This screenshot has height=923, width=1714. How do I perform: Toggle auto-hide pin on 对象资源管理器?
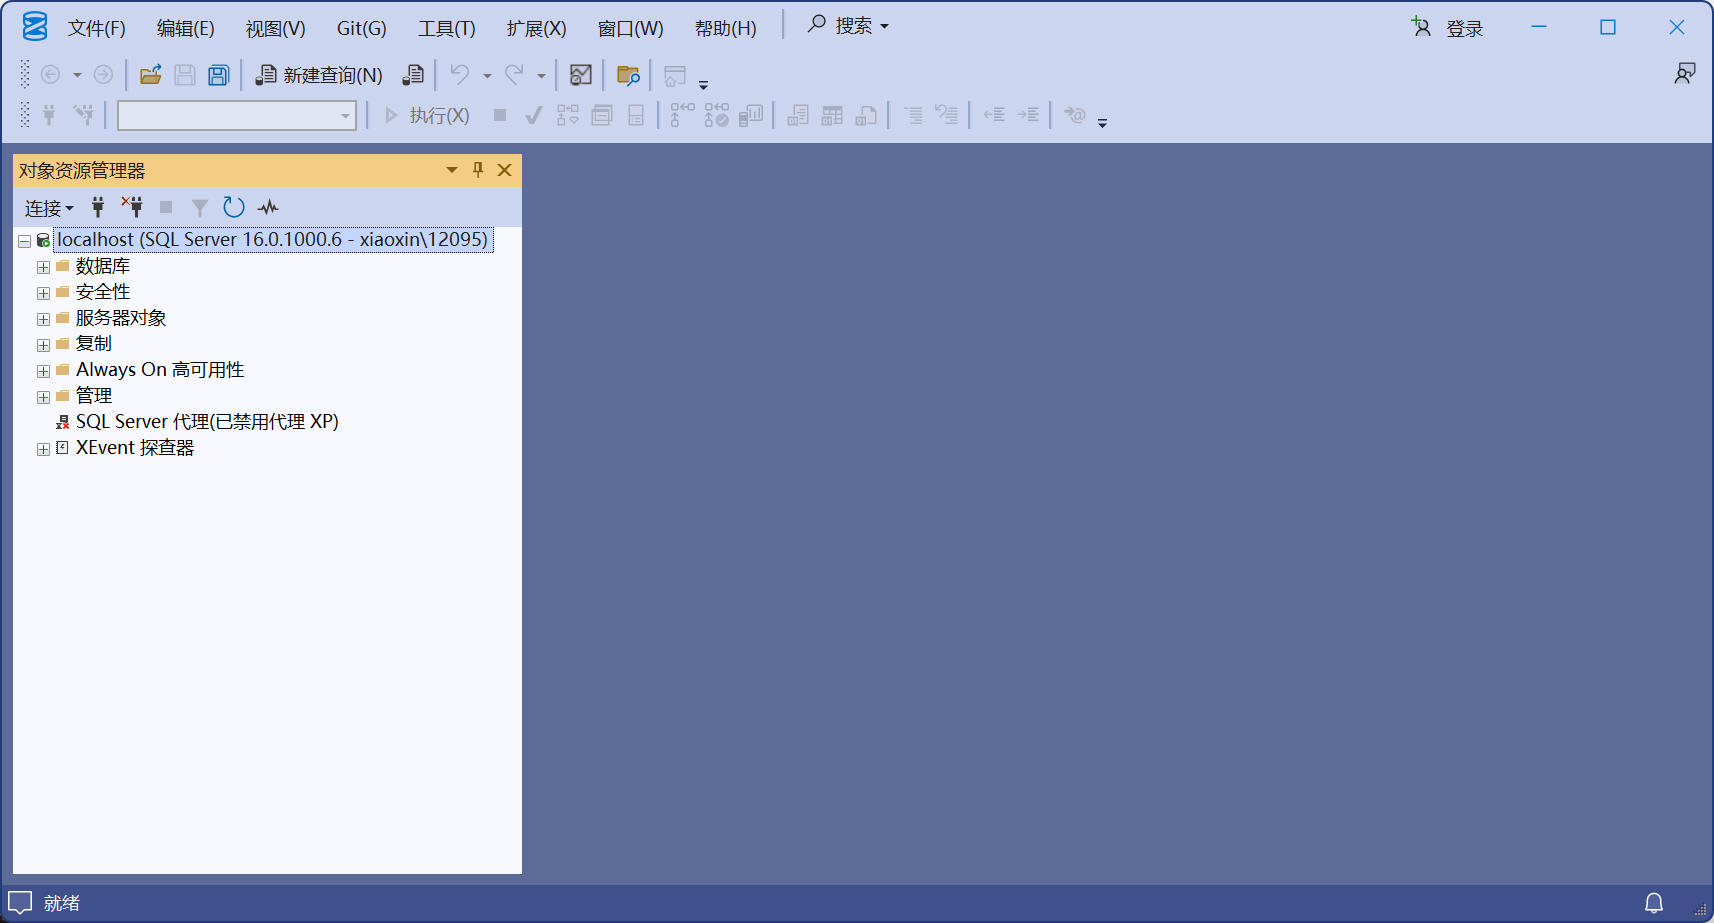pyautogui.click(x=478, y=170)
